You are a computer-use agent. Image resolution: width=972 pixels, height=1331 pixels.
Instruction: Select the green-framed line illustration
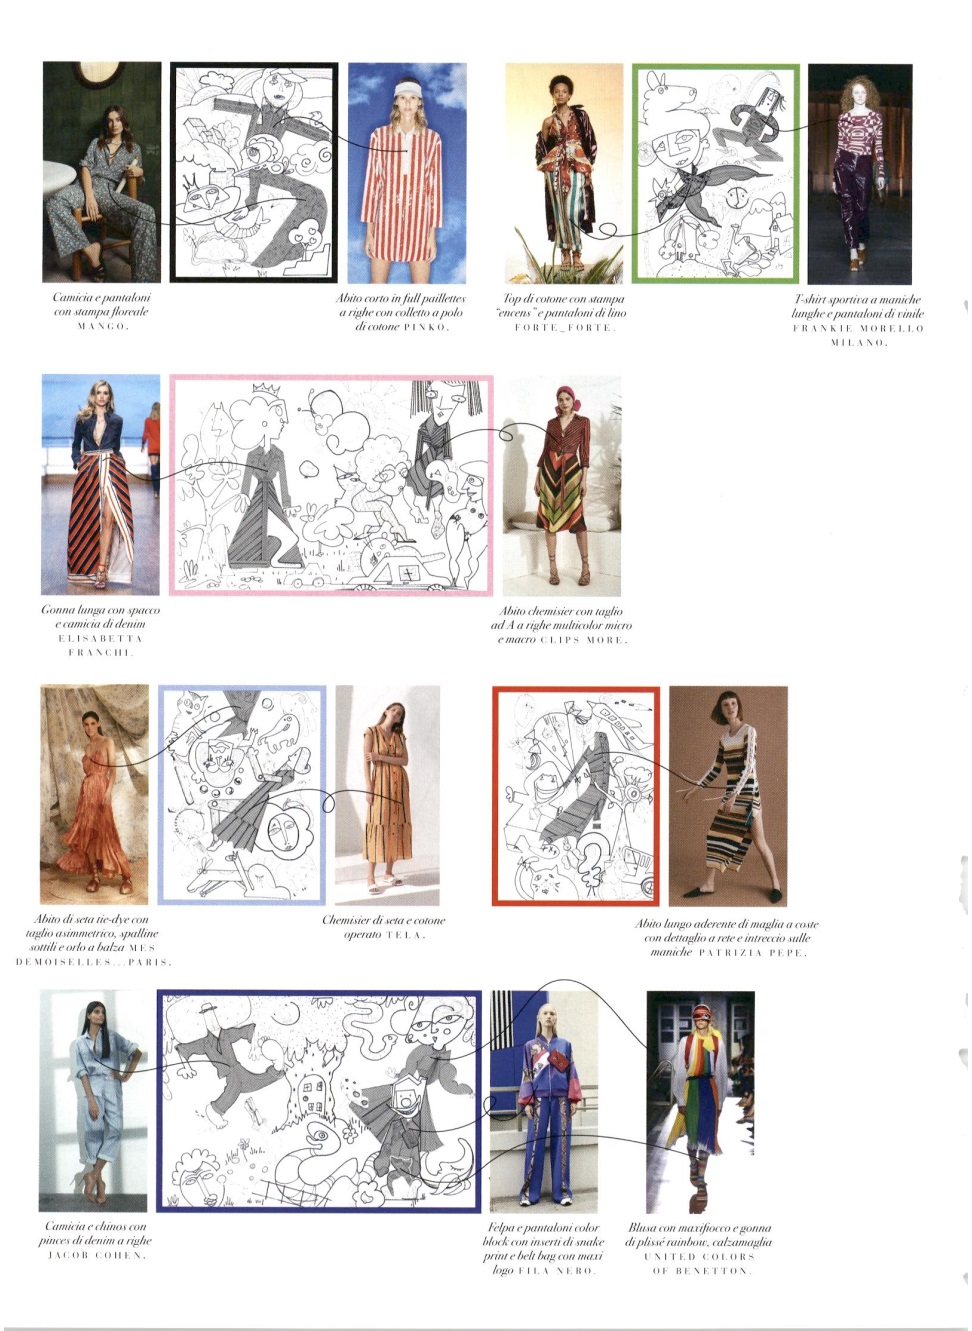pos(715,174)
